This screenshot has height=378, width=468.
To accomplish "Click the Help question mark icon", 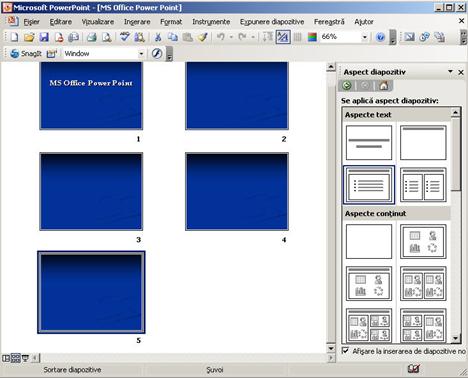I will click(380, 37).
